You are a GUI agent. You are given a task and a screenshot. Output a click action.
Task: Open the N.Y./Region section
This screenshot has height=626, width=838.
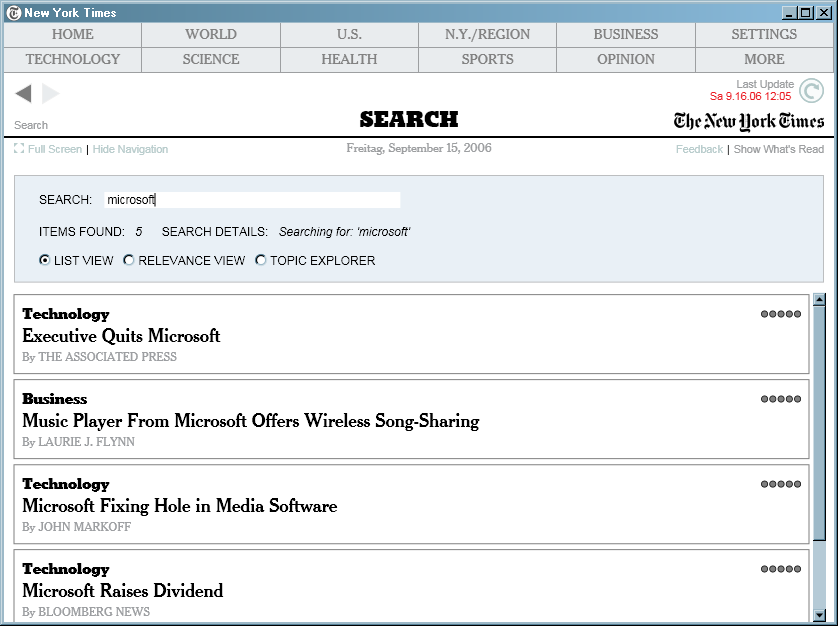click(x=487, y=34)
